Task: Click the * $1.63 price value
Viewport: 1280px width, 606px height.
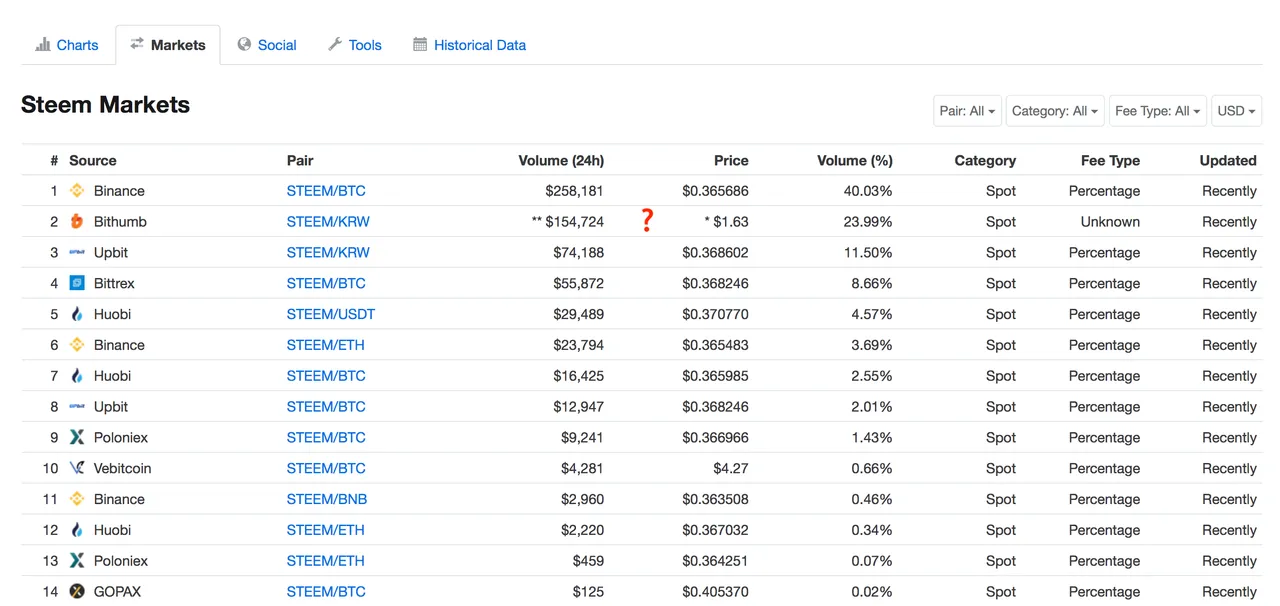Action: click(727, 222)
